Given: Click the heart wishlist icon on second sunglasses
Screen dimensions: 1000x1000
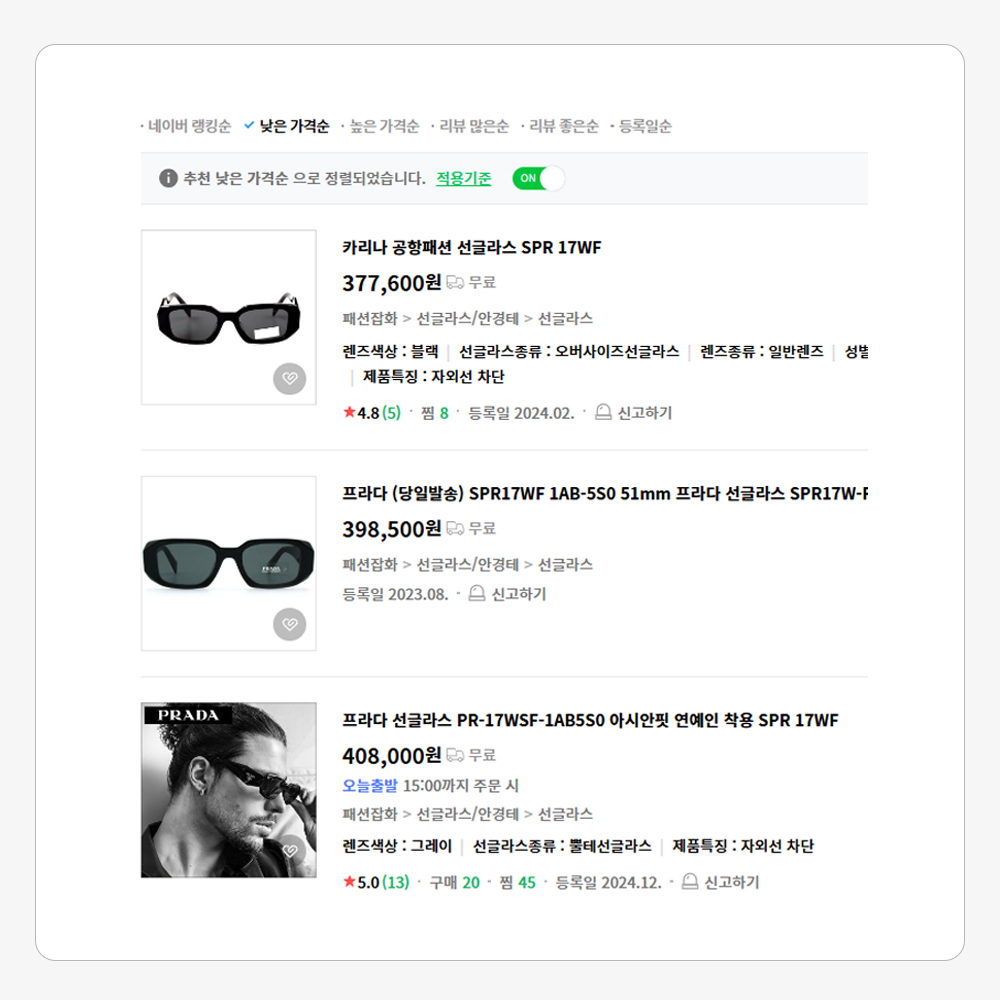Looking at the screenshot, I should pyautogui.click(x=290, y=624).
